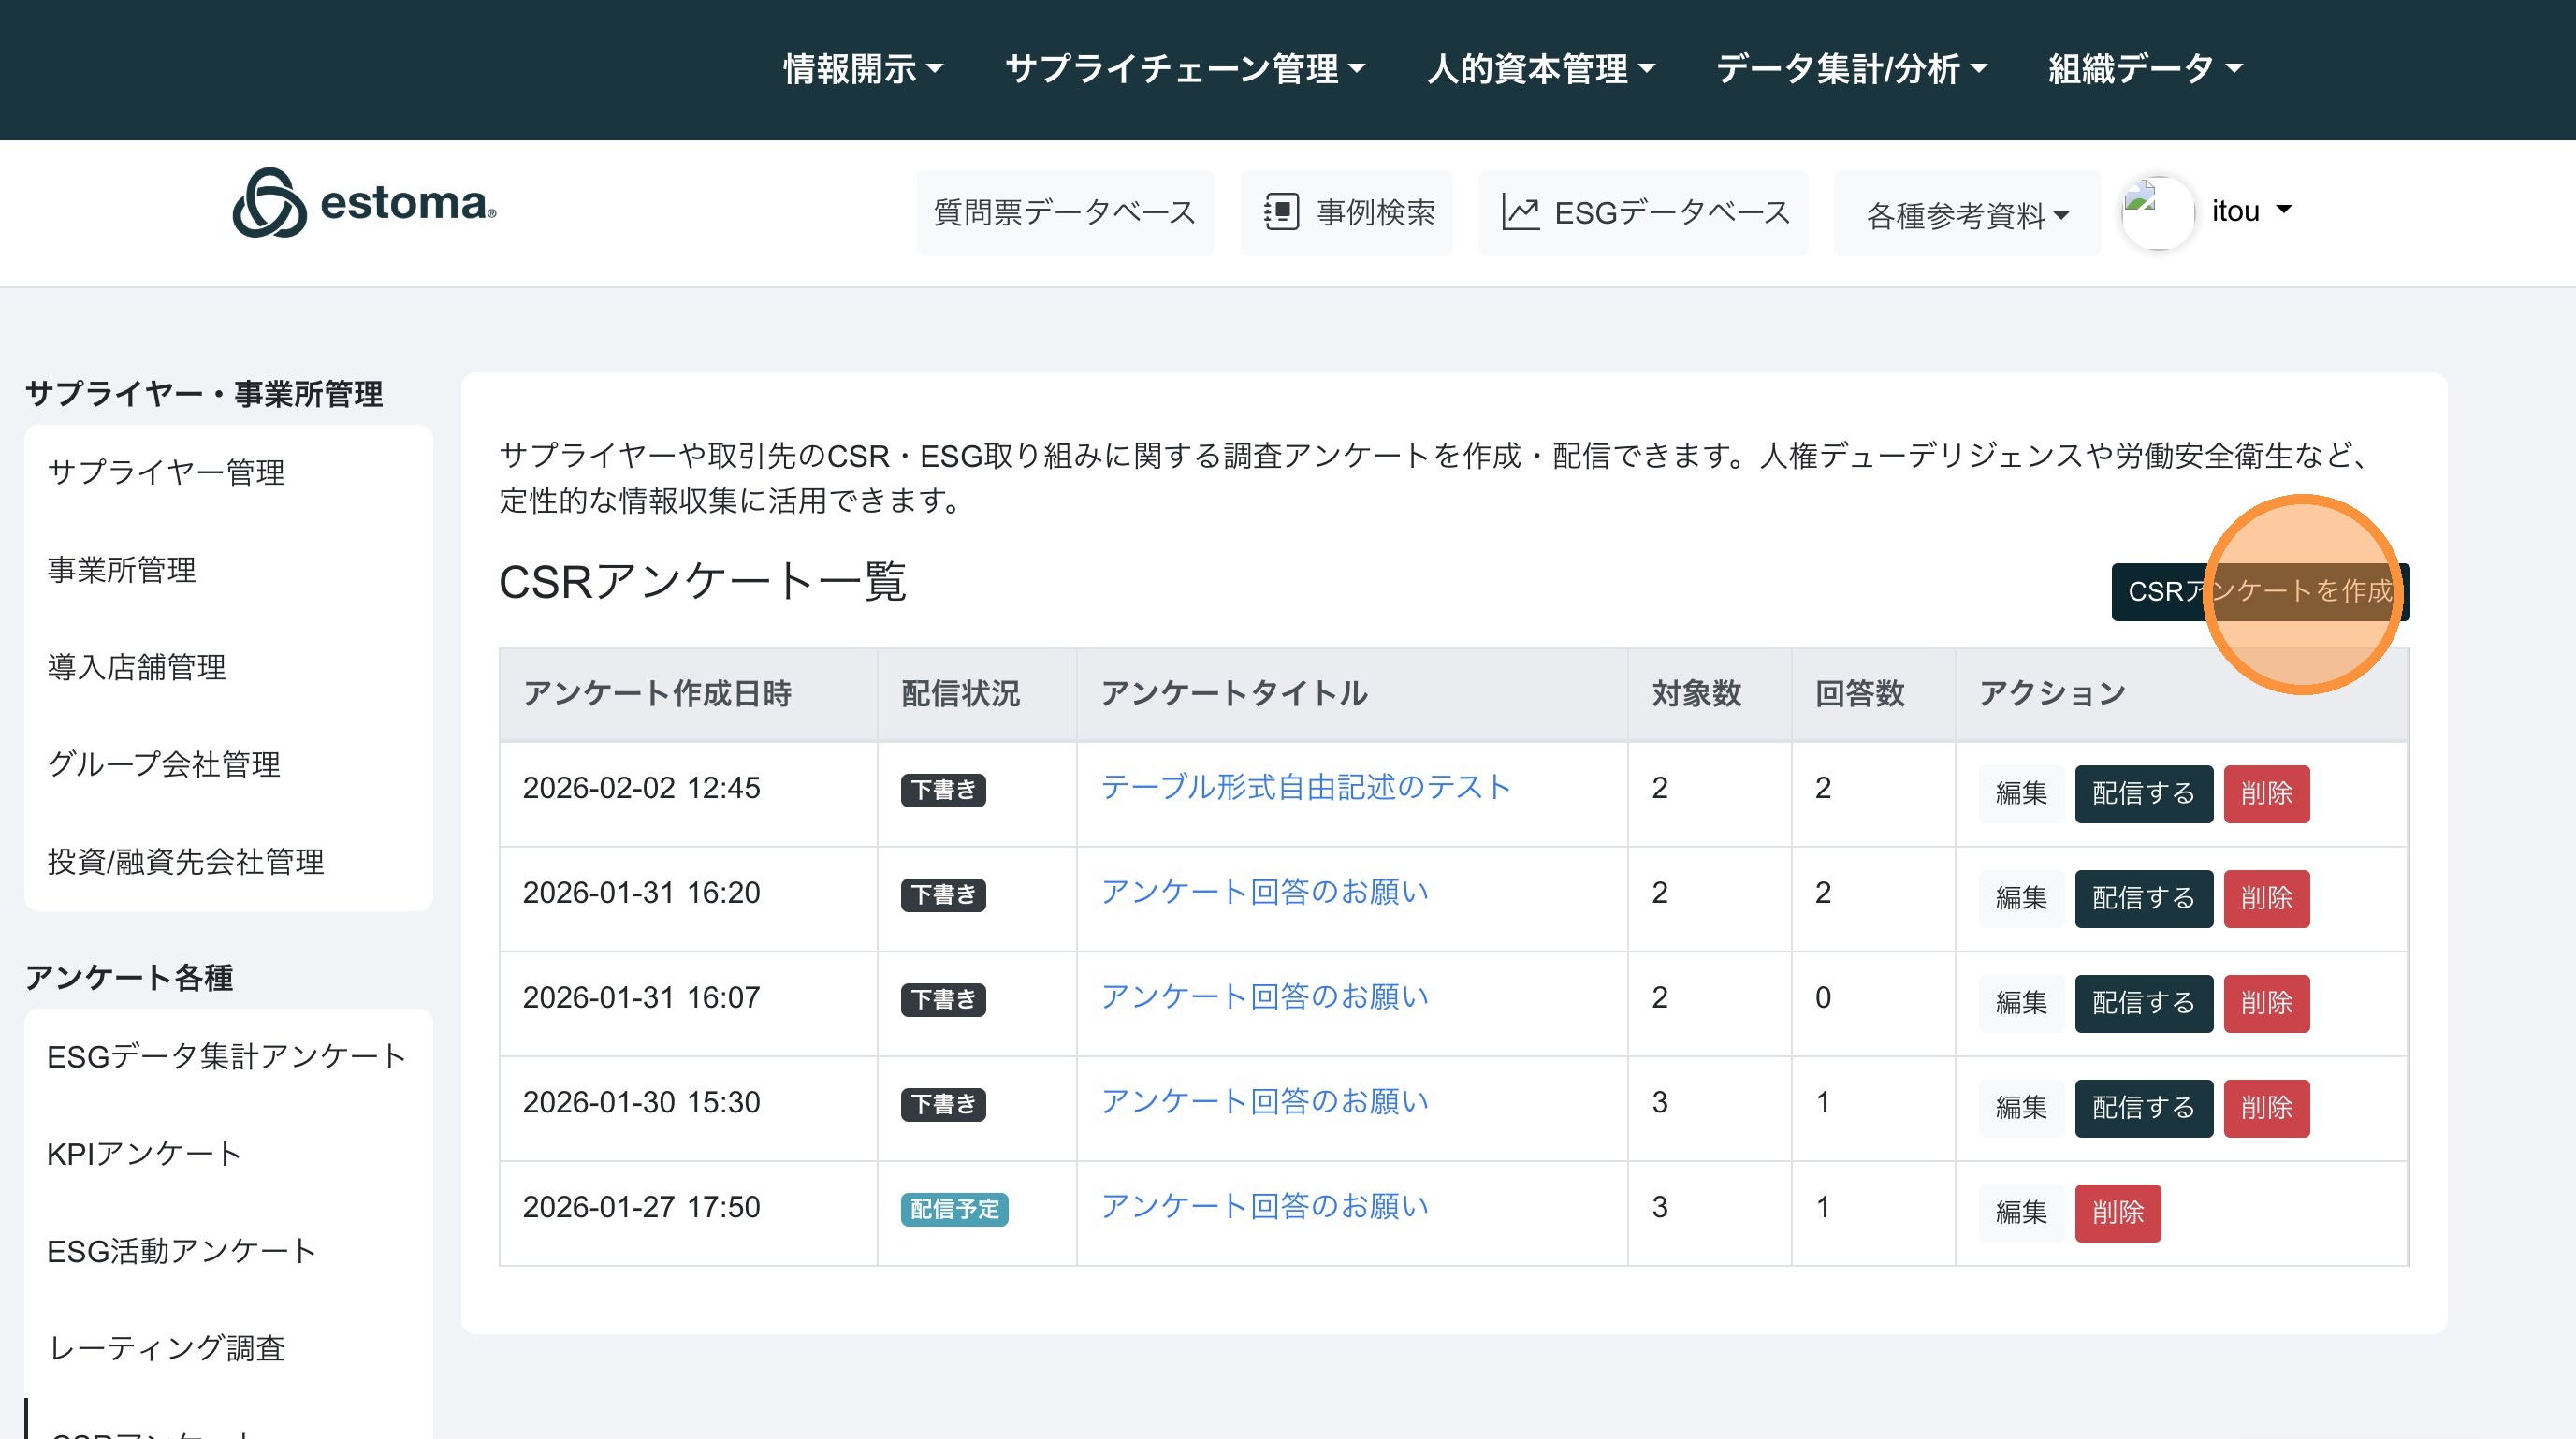Click the itou user avatar image
Screen dimensions: 2576x1439
pyautogui.click(x=2156, y=212)
